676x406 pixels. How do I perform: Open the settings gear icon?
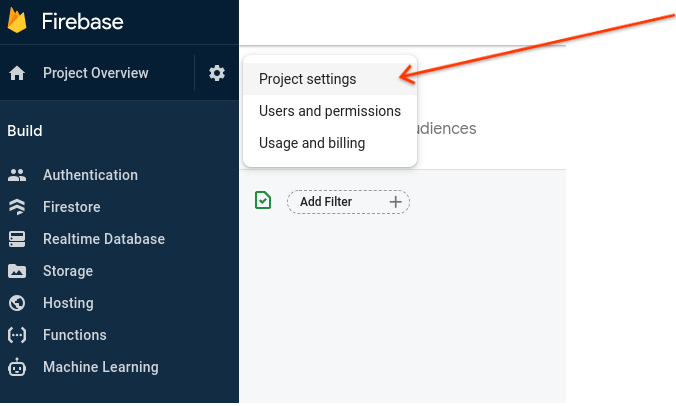point(217,73)
